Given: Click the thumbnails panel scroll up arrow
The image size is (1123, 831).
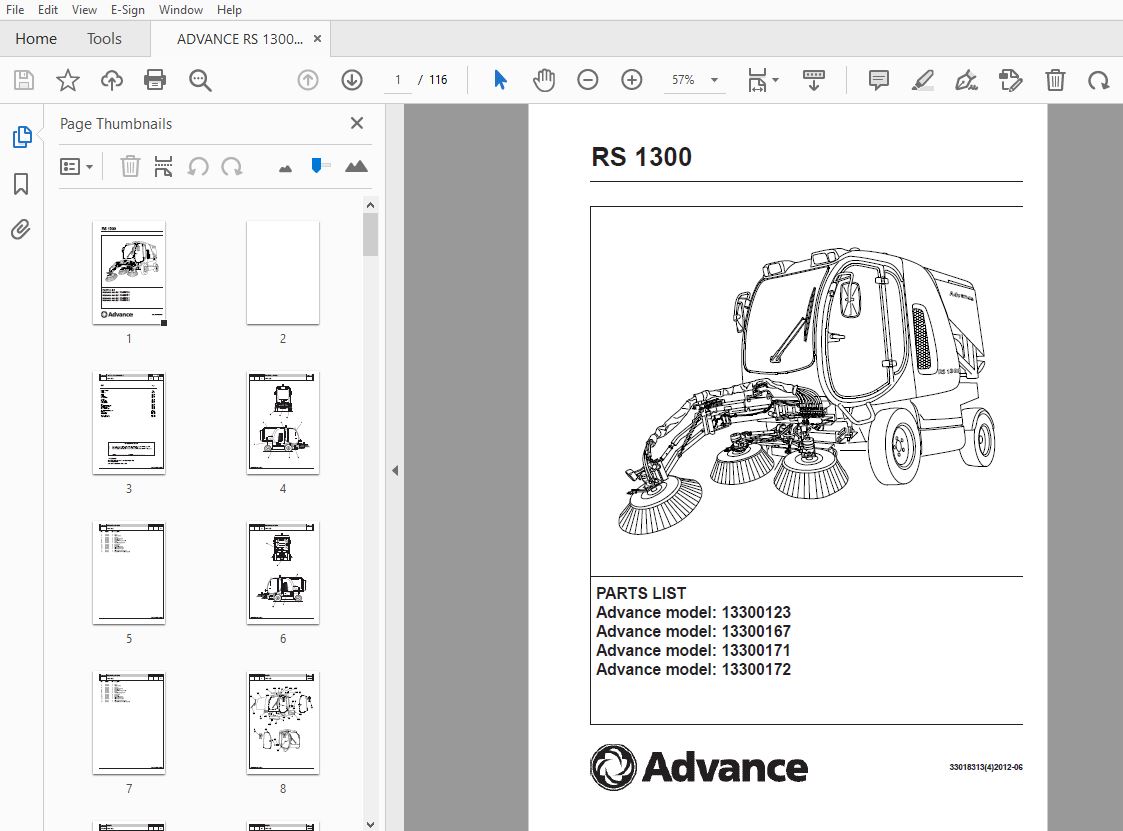Looking at the screenshot, I should point(370,205).
